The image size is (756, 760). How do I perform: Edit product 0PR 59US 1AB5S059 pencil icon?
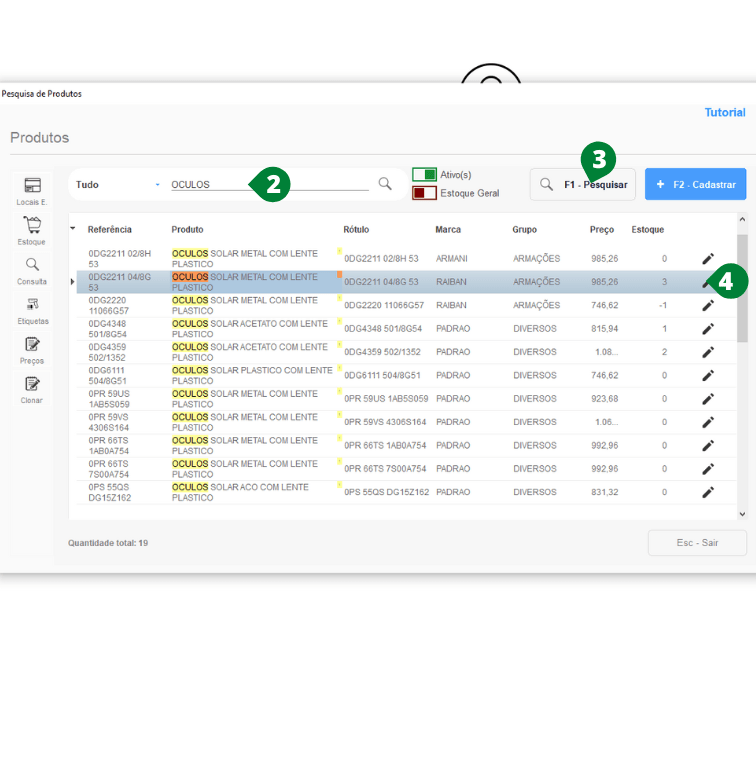(708, 398)
